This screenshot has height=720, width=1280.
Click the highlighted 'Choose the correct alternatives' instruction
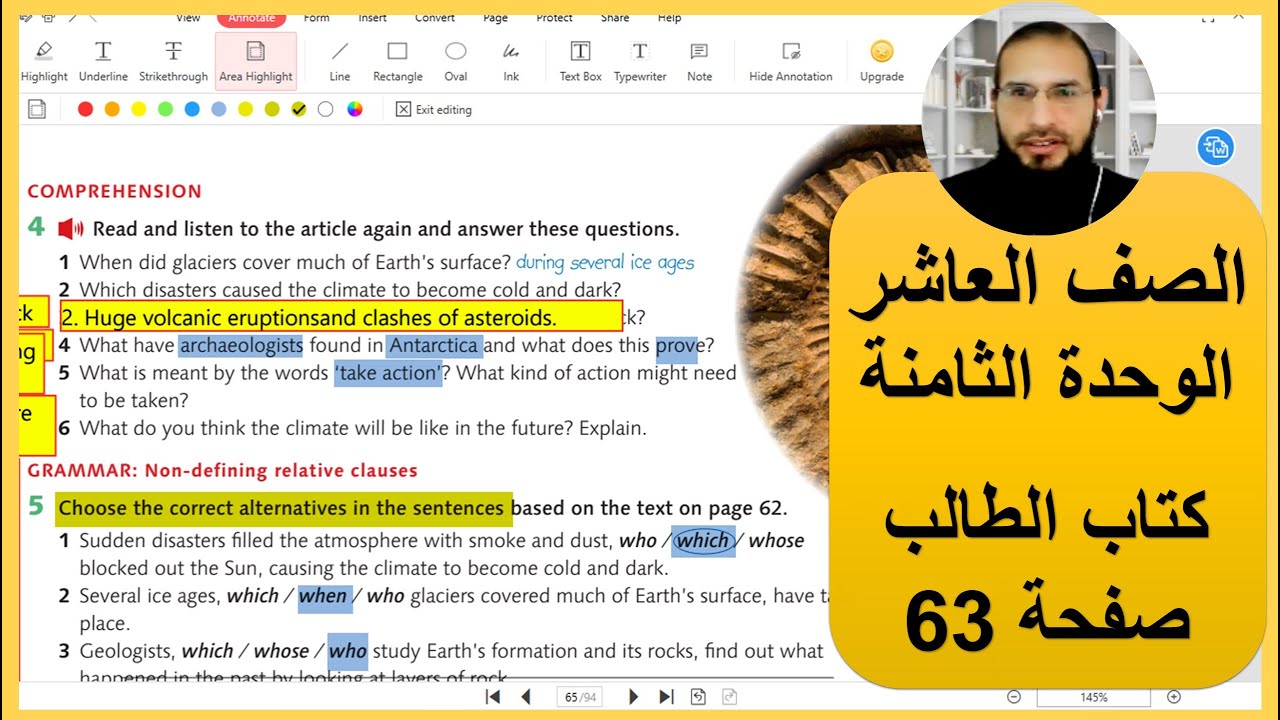pos(283,508)
